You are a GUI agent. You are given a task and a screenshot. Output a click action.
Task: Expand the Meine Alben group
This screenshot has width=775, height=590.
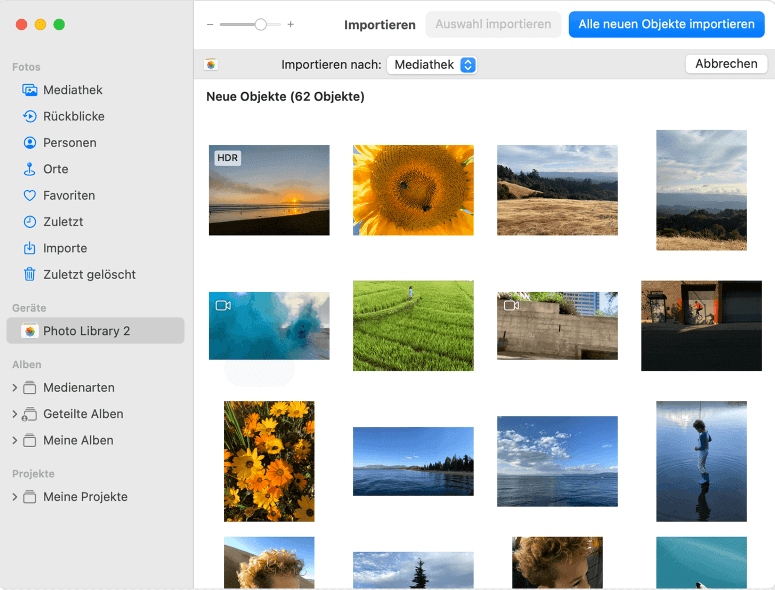pos(14,441)
